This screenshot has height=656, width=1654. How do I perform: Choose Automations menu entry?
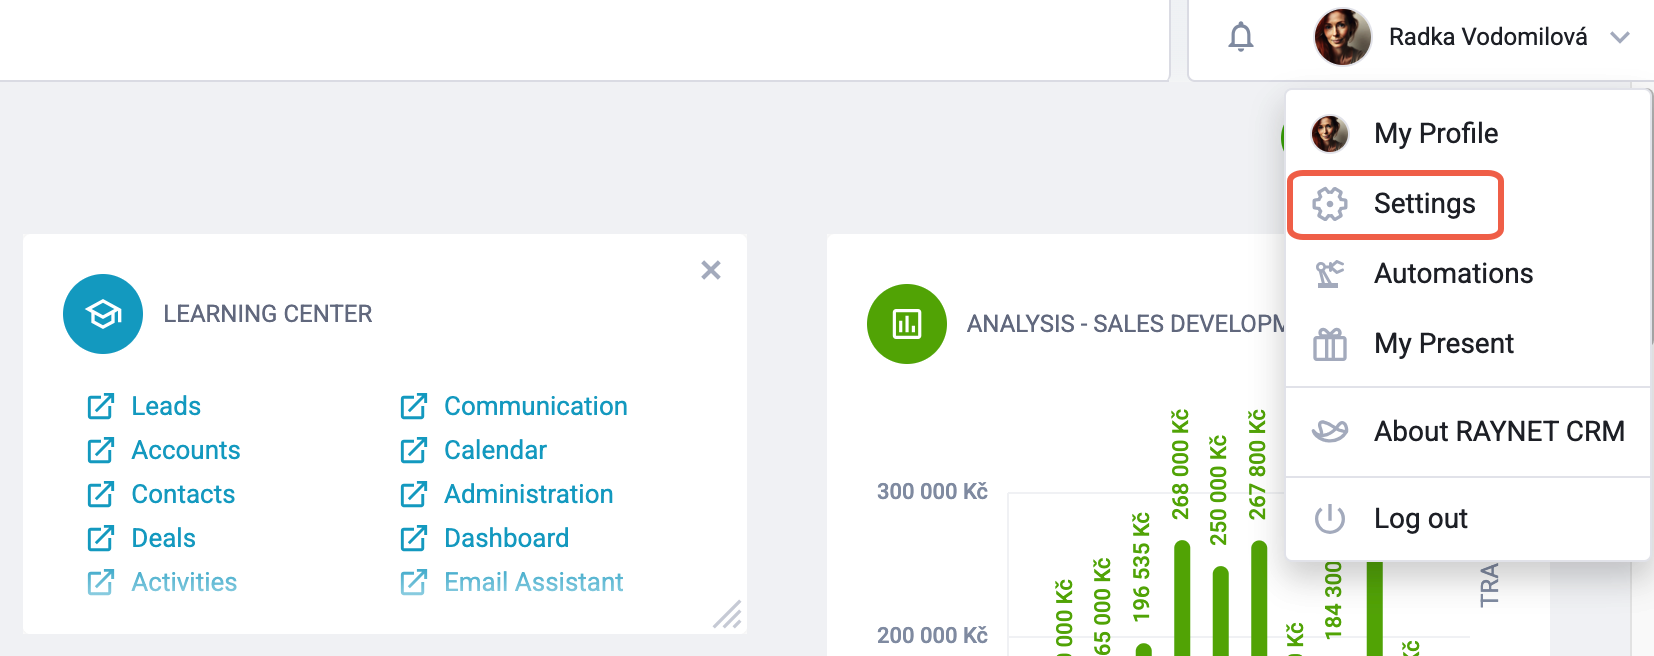(1453, 274)
